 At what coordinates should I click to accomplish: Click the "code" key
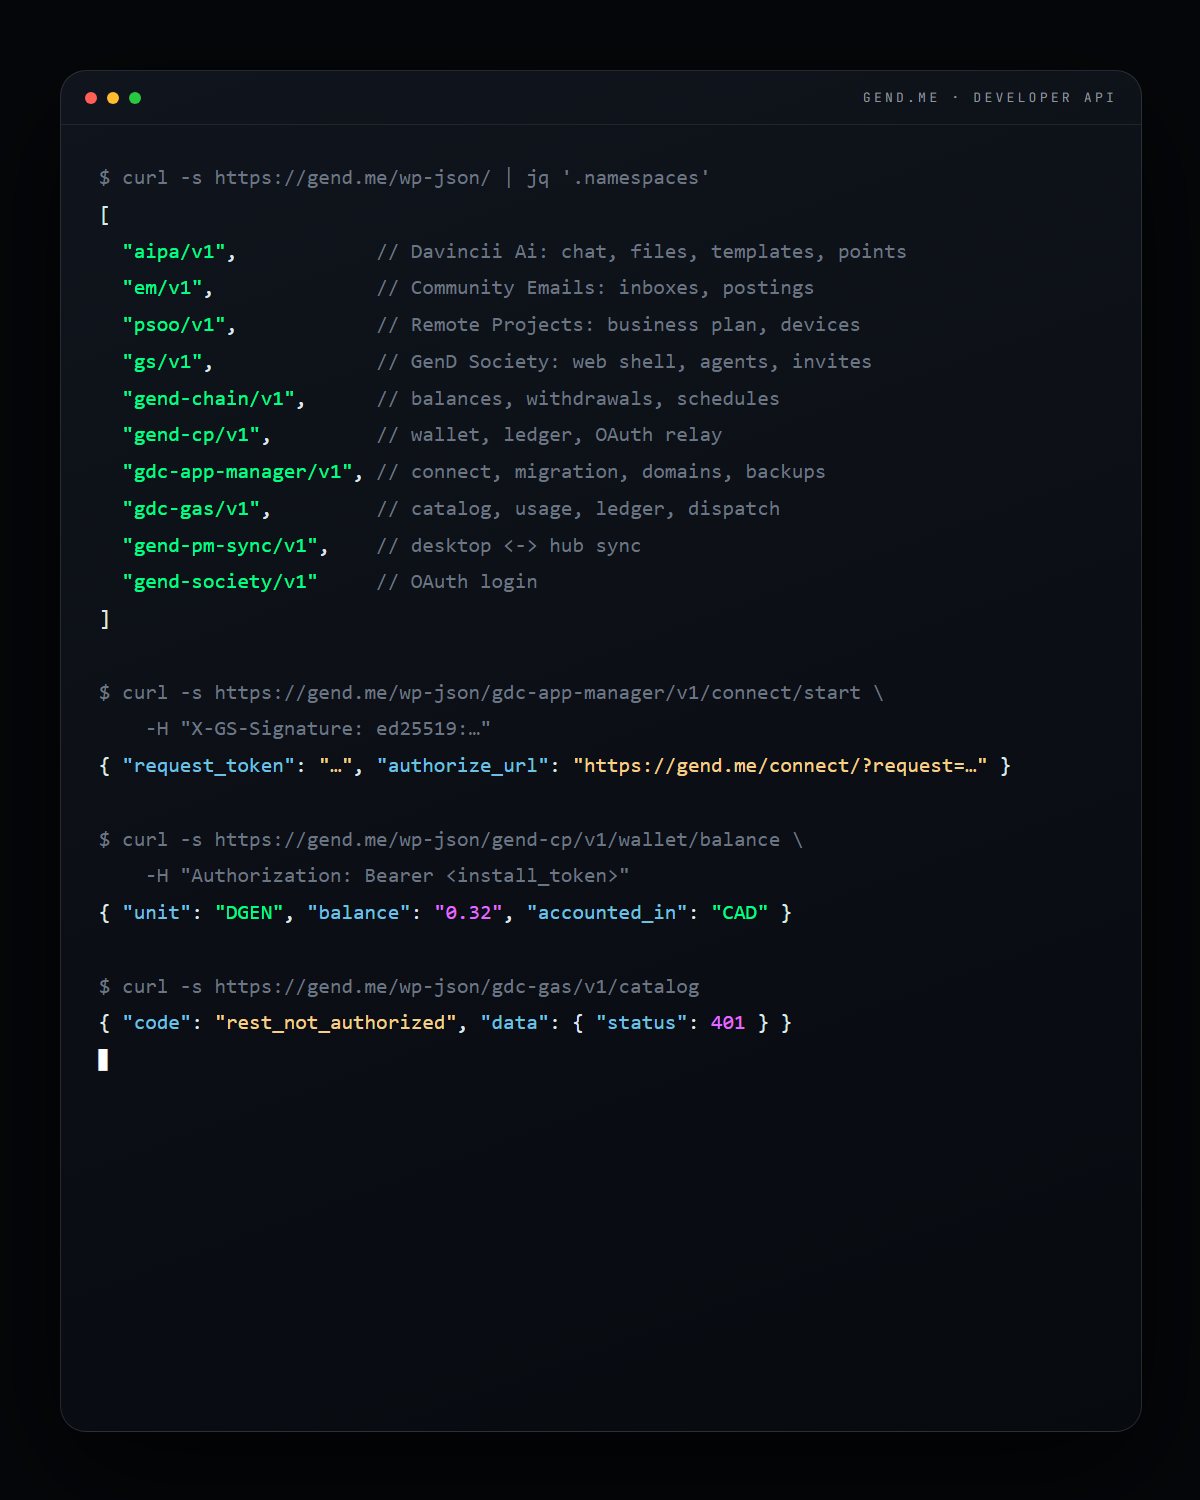coord(156,1023)
